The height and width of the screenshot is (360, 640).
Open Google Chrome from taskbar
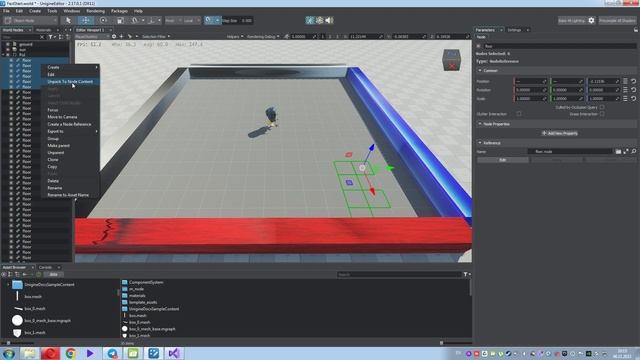[x=71, y=353]
